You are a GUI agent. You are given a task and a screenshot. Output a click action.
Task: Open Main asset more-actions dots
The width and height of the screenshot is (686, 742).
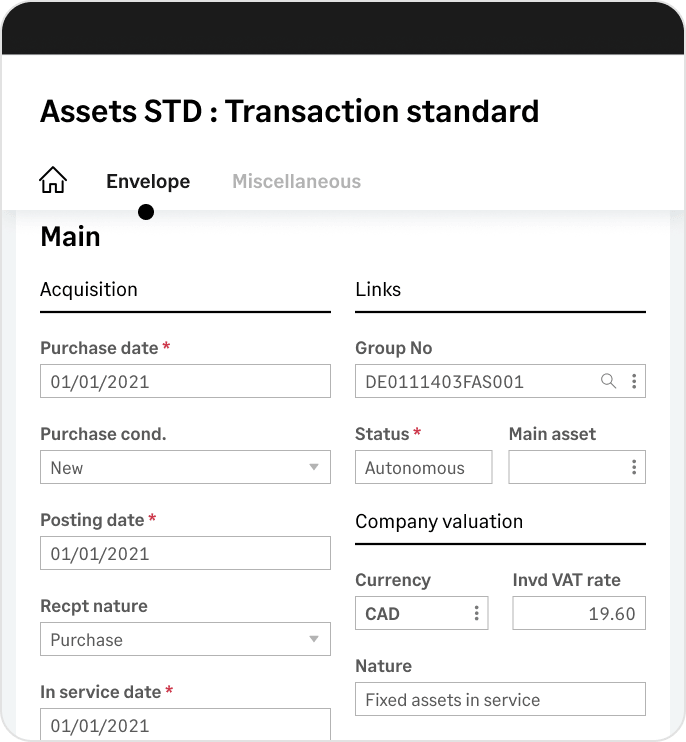pos(634,467)
